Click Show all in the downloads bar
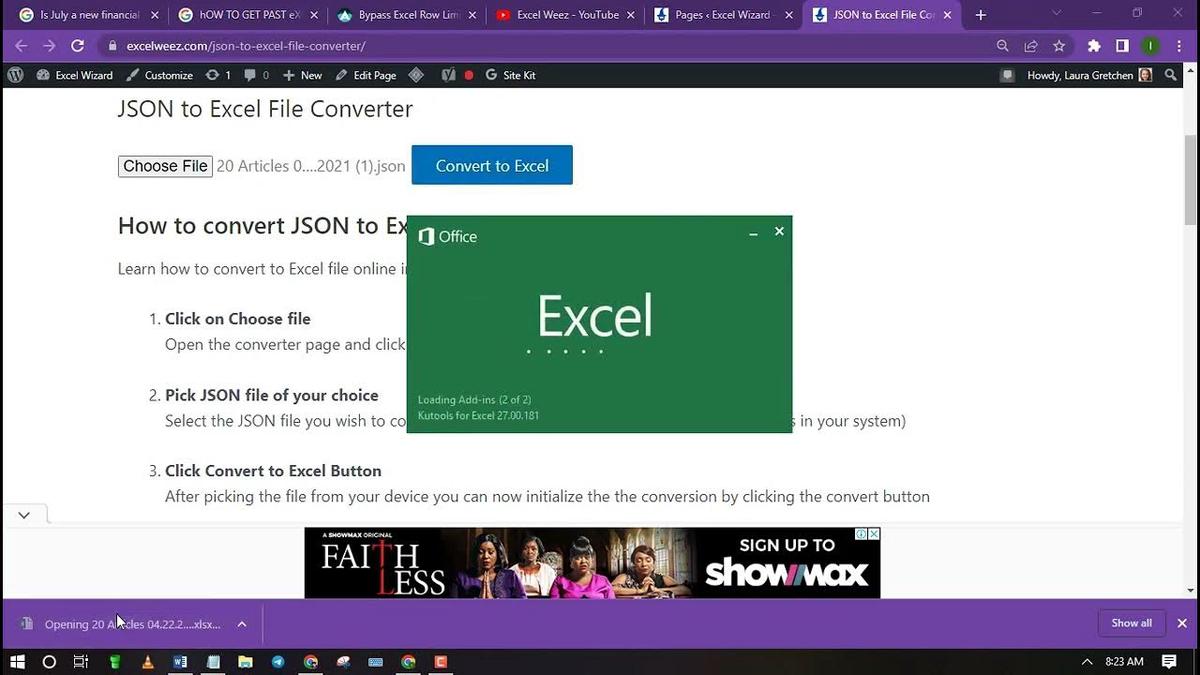This screenshot has width=1200, height=675. click(x=1131, y=623)
